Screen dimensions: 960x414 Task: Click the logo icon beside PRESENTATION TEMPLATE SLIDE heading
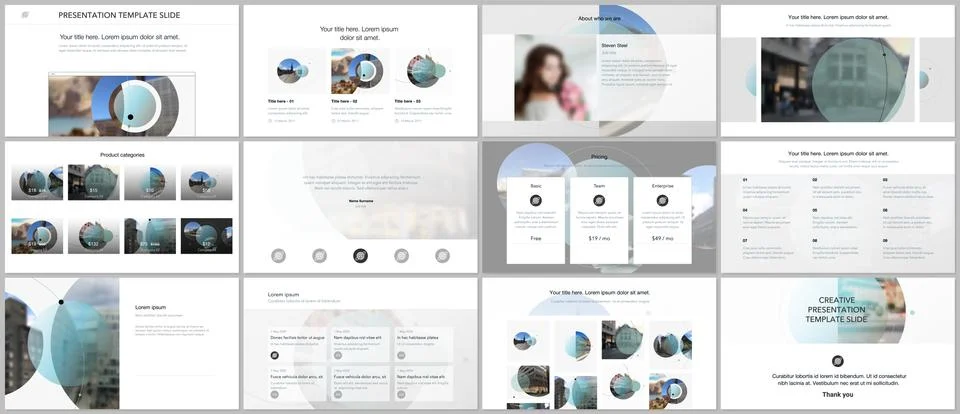pyautogui.click(x=25, y=15)
